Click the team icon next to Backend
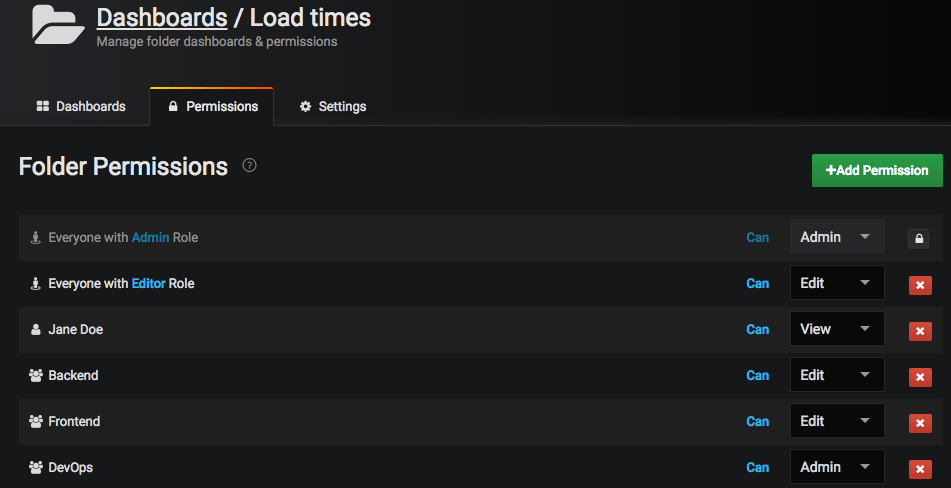The height and width of the screenshot is (488, 951). pos(36,375)
